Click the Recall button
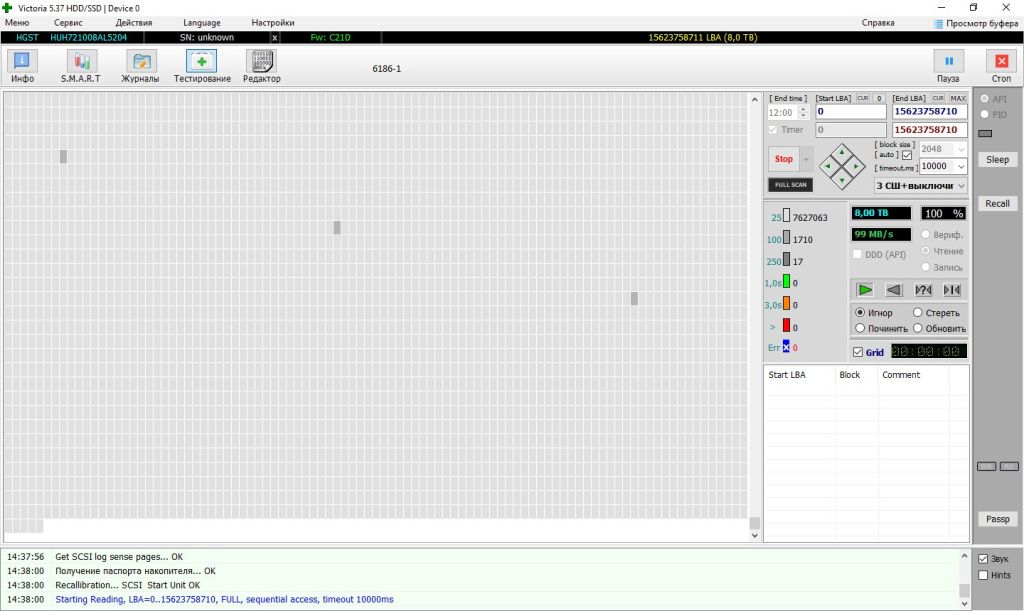 click(997, 204)
